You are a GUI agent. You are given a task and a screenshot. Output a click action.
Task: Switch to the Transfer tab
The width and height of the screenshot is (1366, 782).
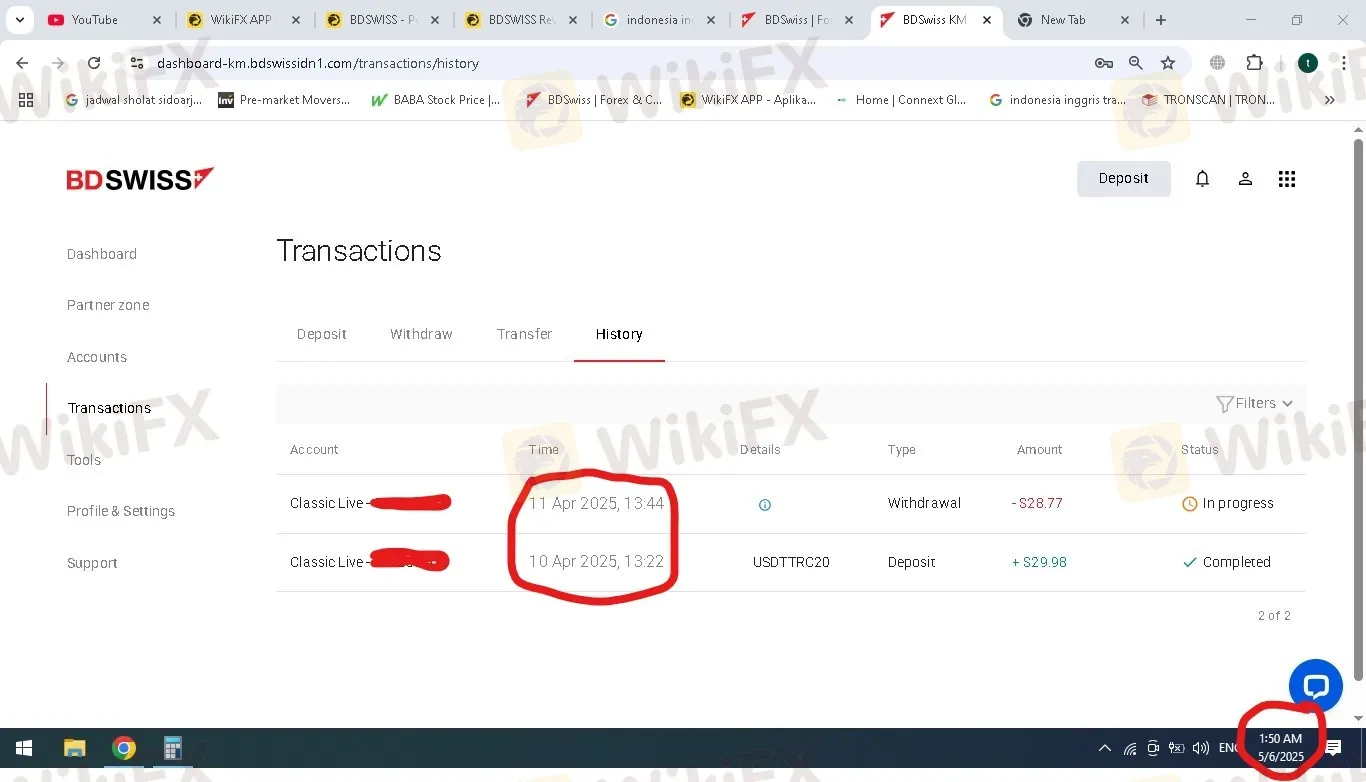(524, 334)
